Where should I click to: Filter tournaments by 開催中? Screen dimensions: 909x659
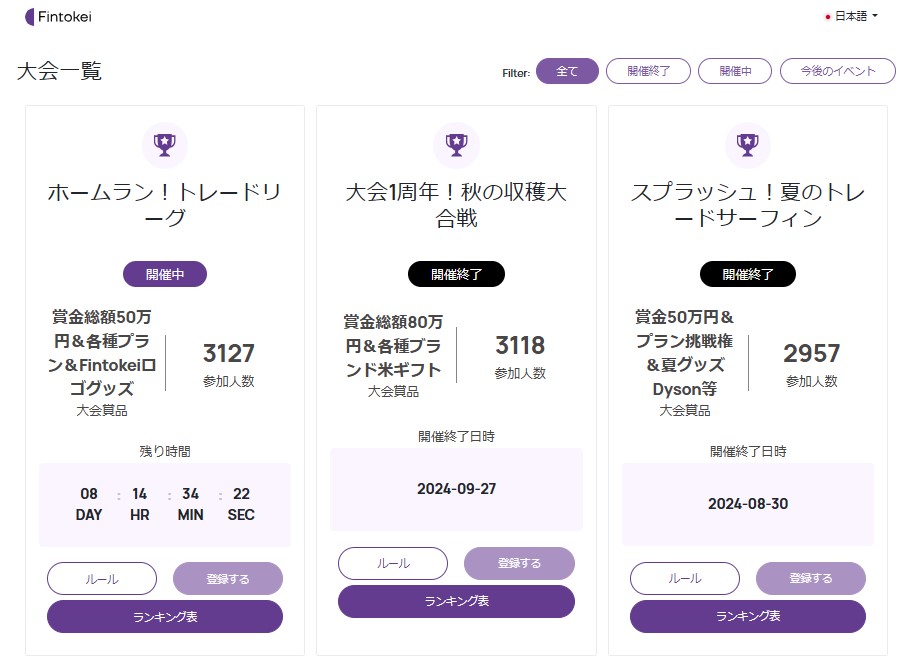point(733,71)
